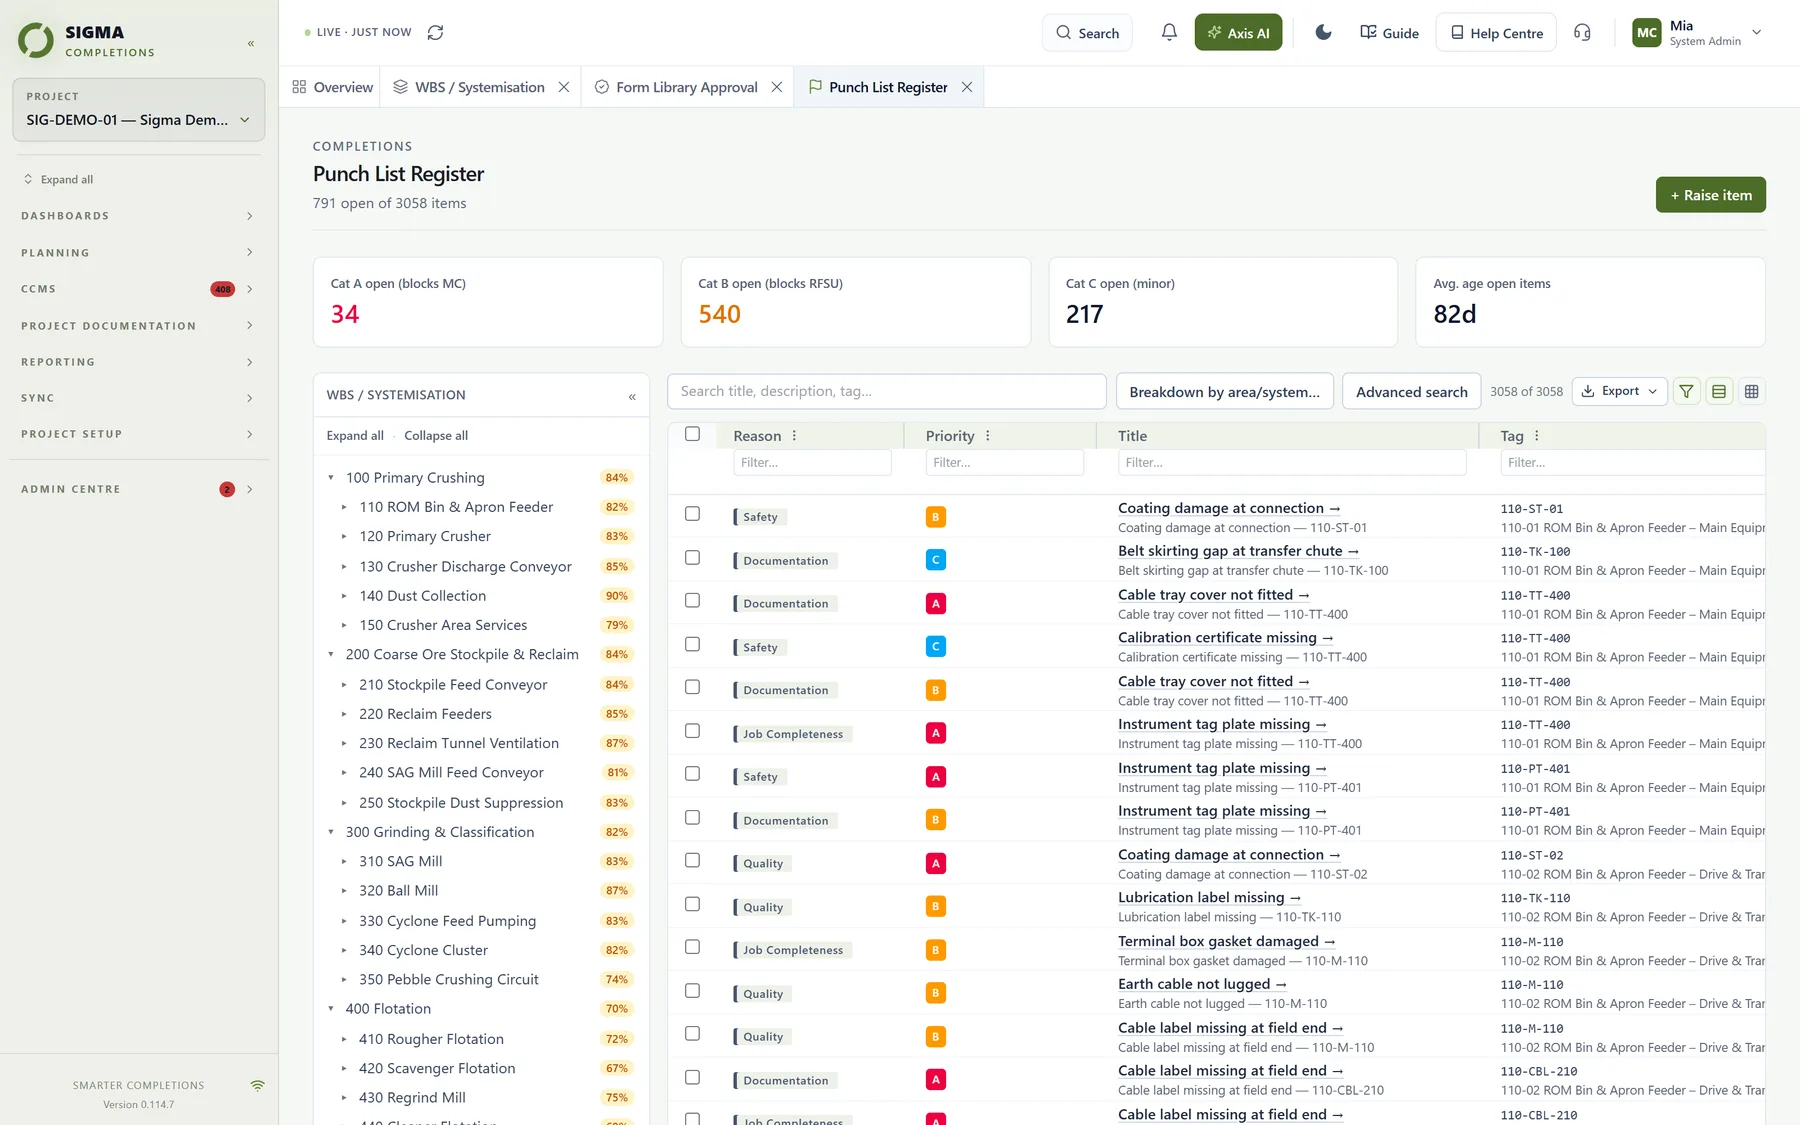Collapse the left sidebar with the chevron icon
Viewport: 1800px width, 1125px height.
[x=251, y=43]
